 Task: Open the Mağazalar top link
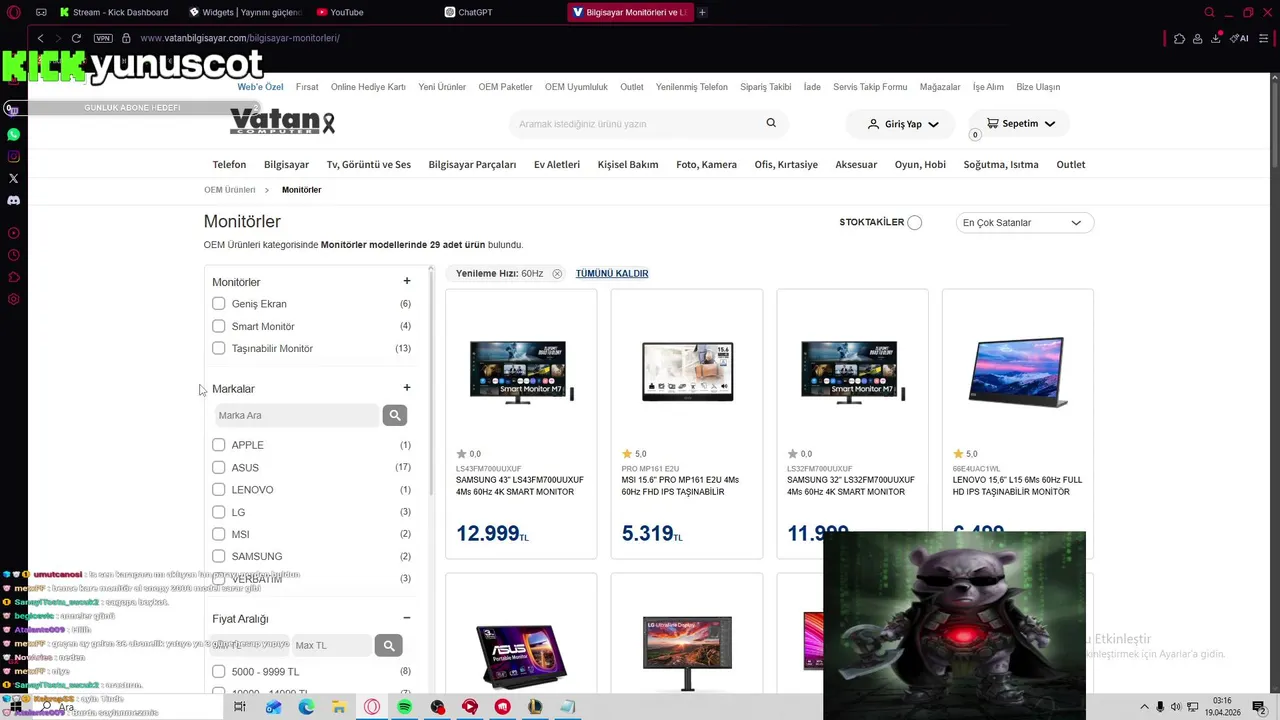pyautogui.click(x=940, y=87)
